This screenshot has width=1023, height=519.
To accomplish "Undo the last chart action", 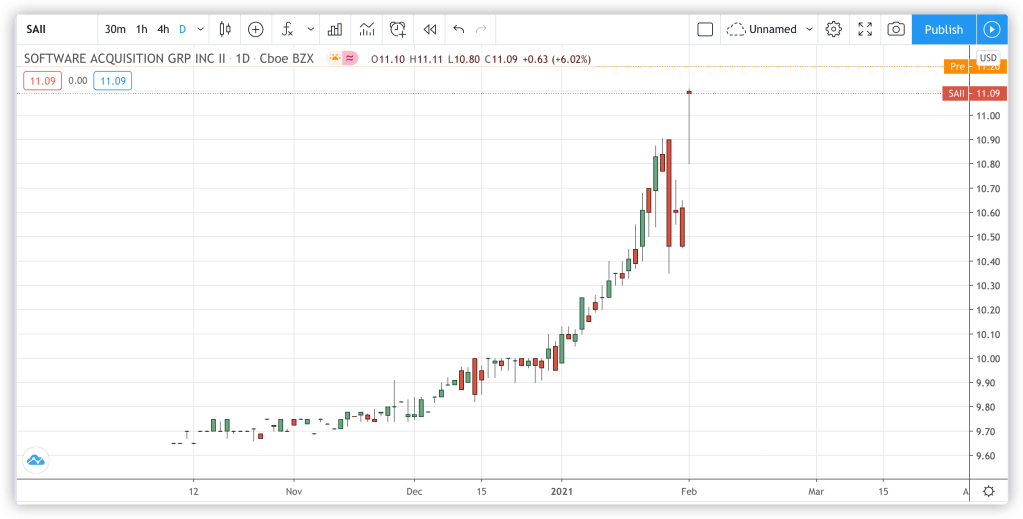I will pos(459,29).
